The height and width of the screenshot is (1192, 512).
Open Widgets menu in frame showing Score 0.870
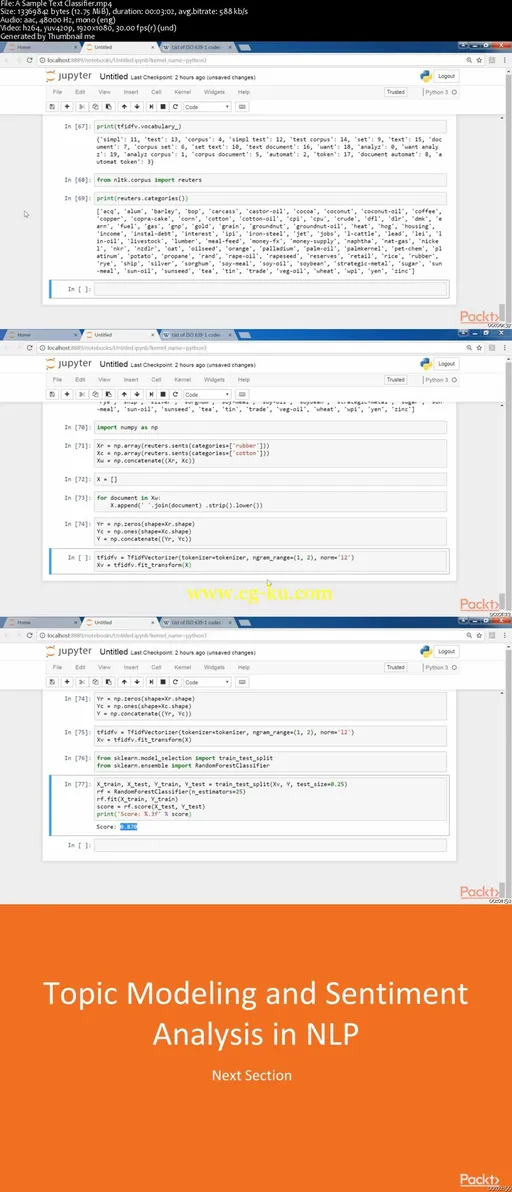(x=214, y=667)
